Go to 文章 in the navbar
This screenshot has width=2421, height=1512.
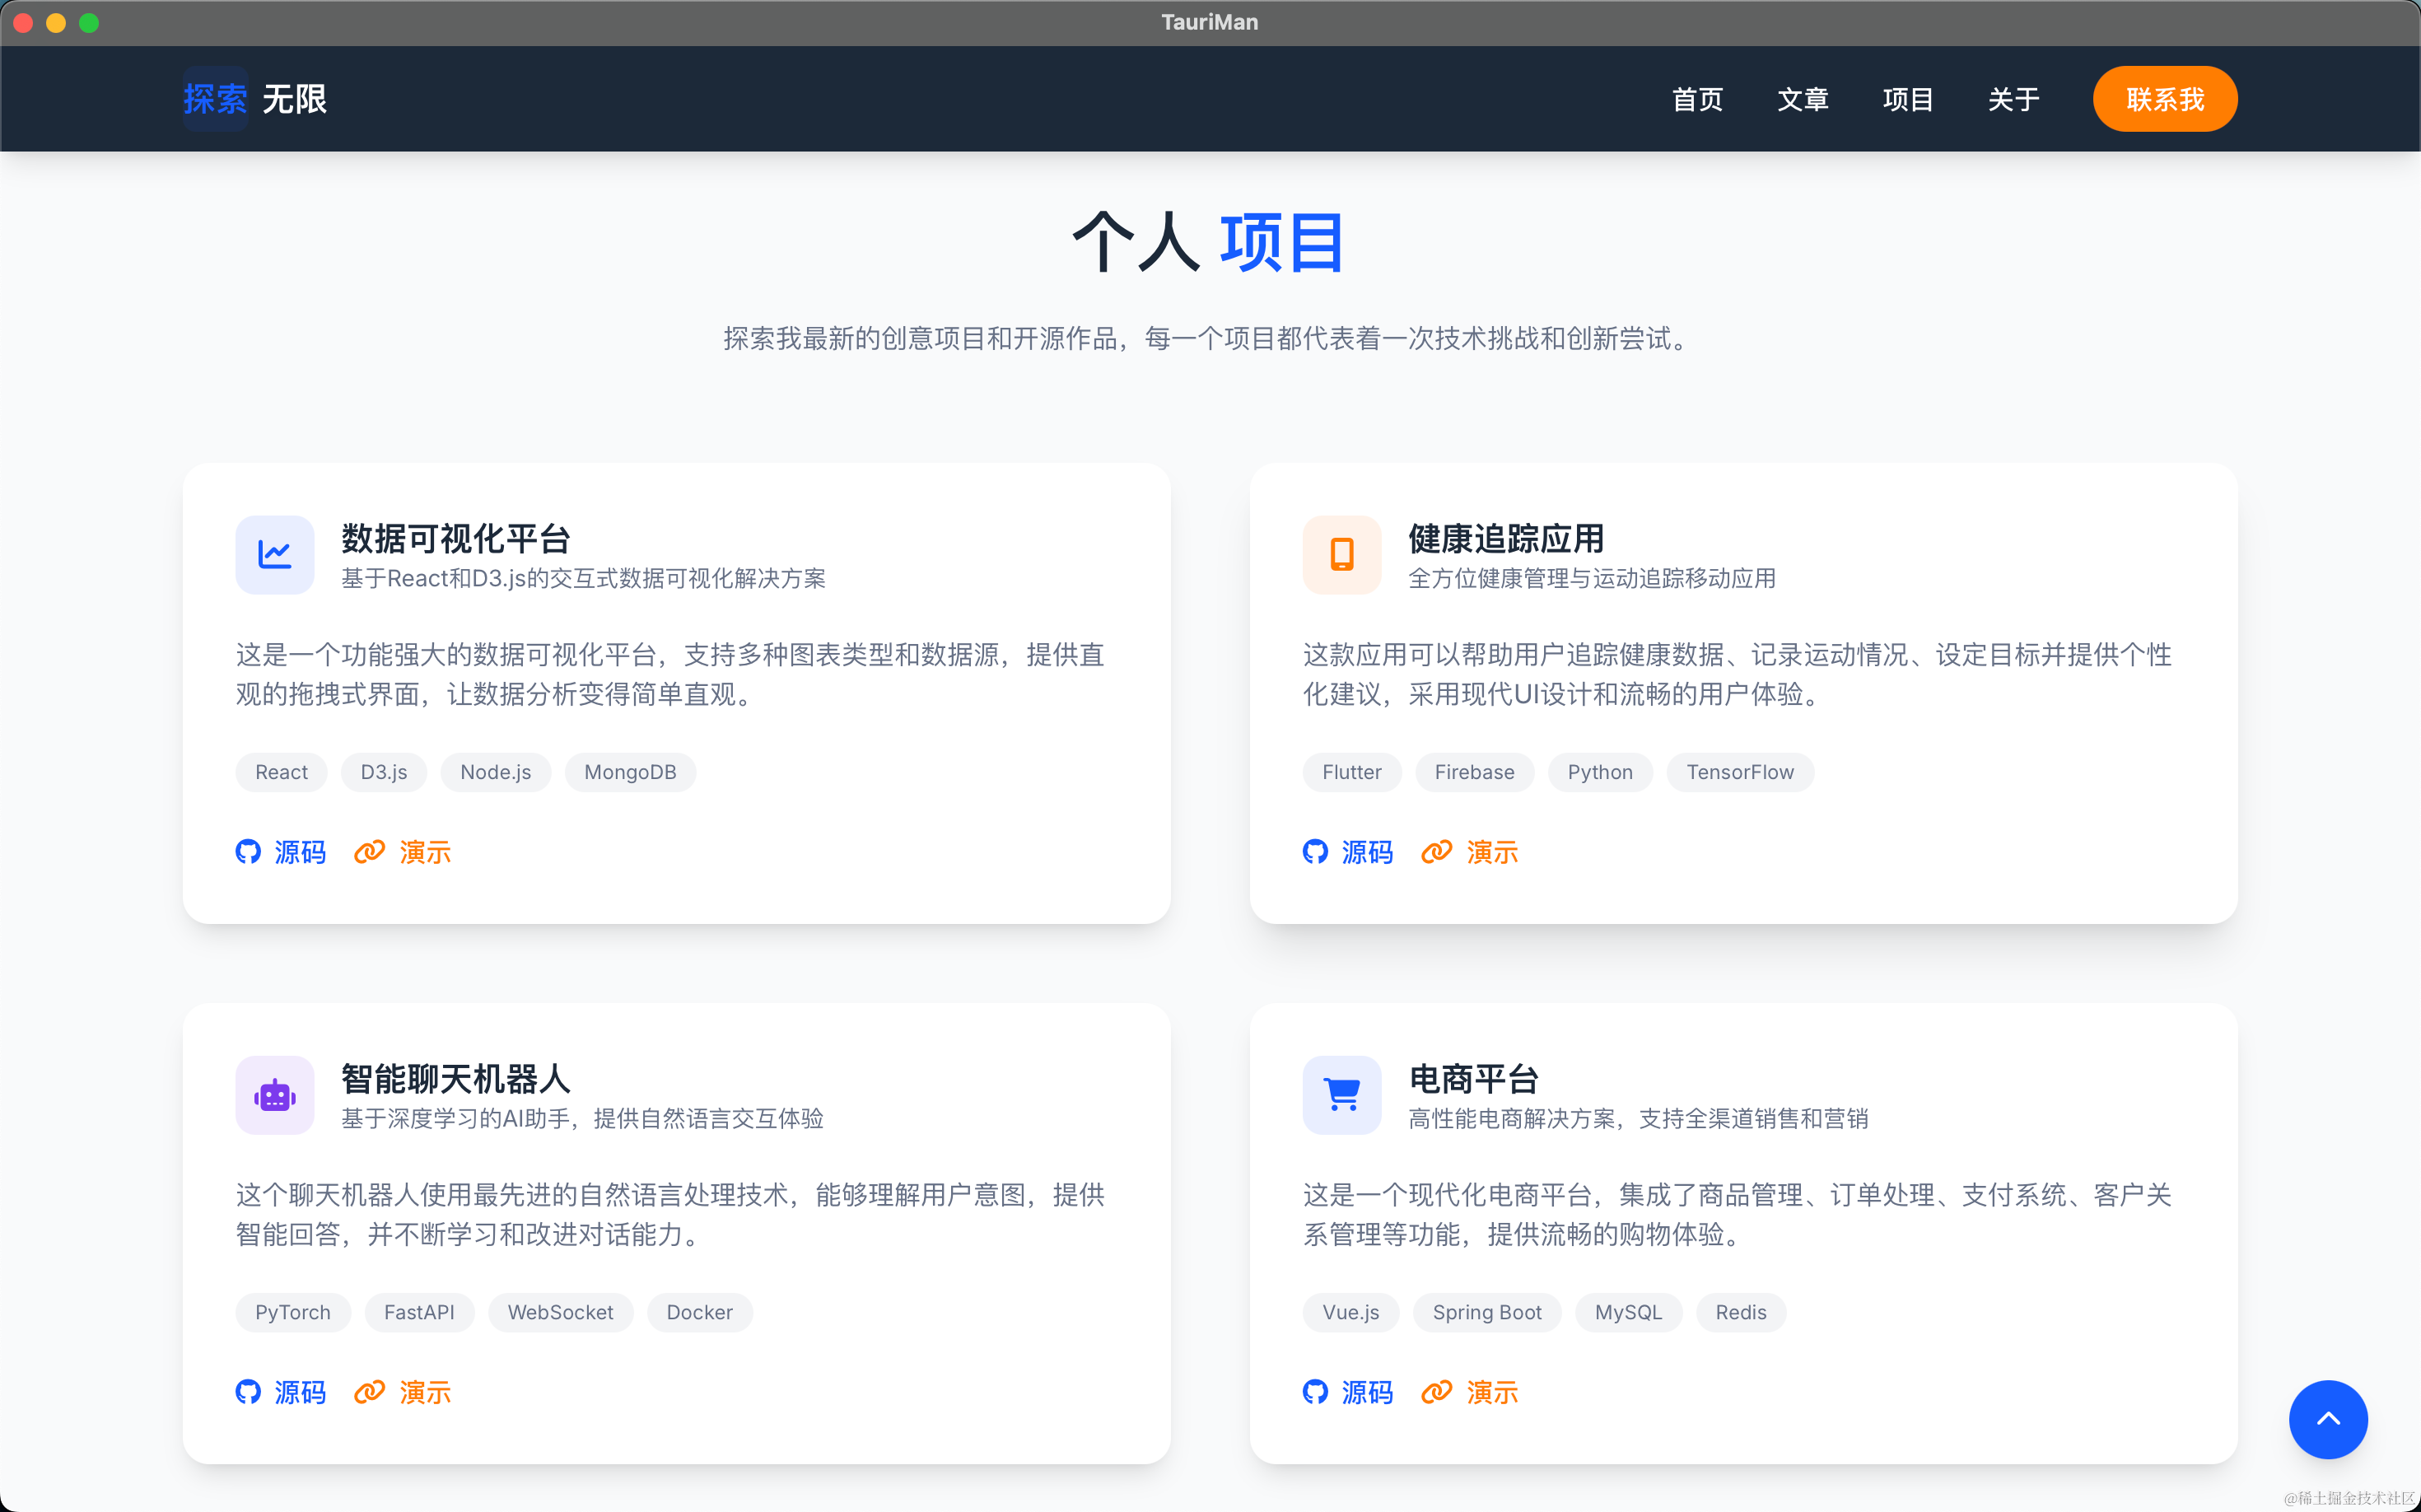tap(1802, 99)
